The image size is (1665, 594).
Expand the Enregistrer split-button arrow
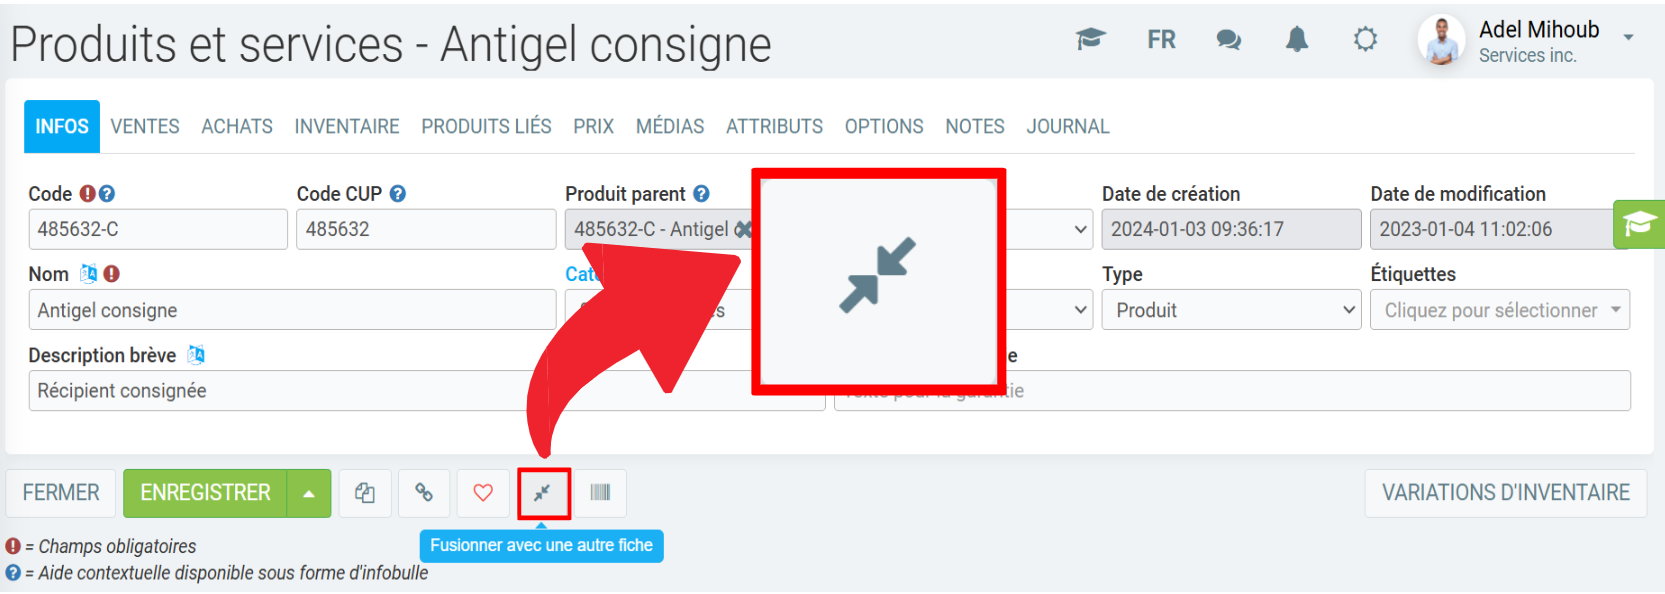tap(310, 493)
